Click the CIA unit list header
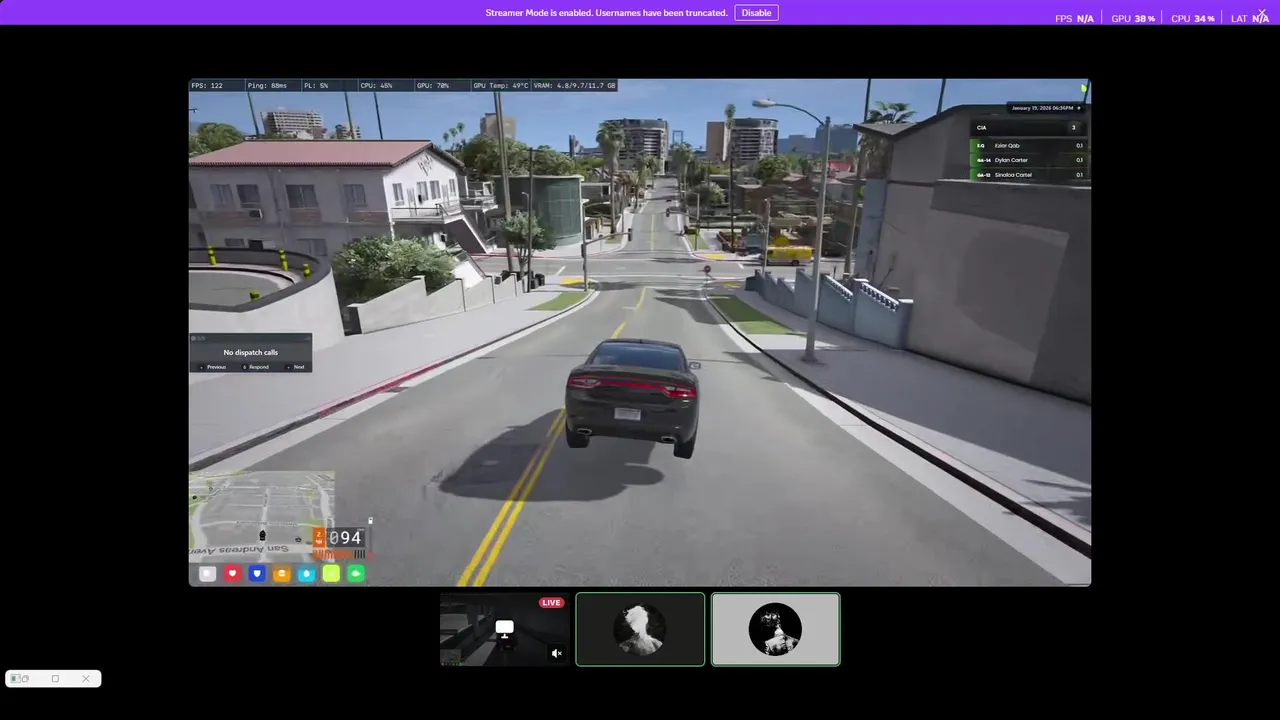This screenshot has height=720, width=1280. 1029,127
